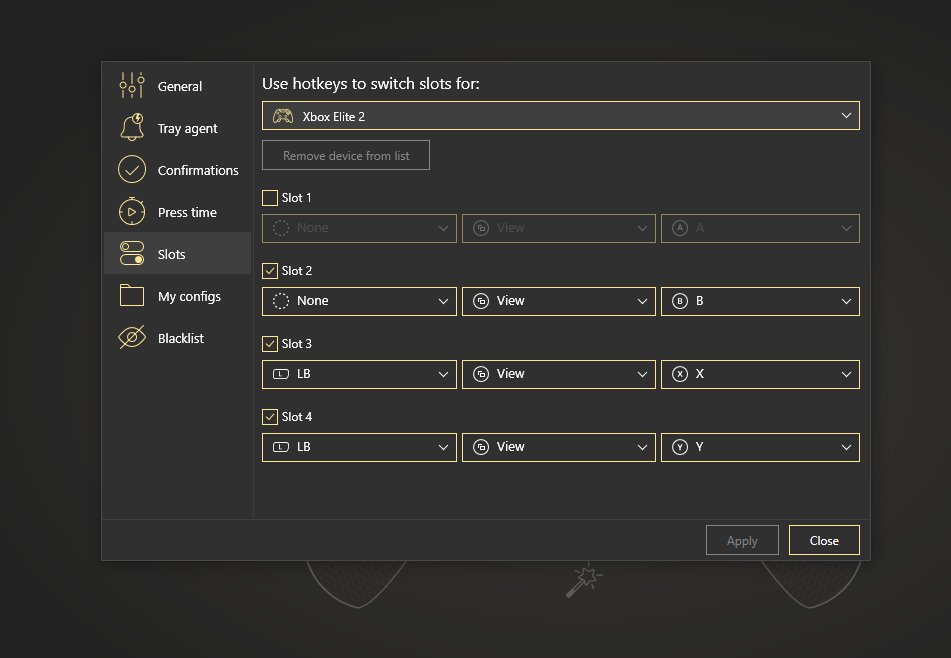
Task: Open Slot 4 dropdown showing Y button
Action: (x=760, y=447)
